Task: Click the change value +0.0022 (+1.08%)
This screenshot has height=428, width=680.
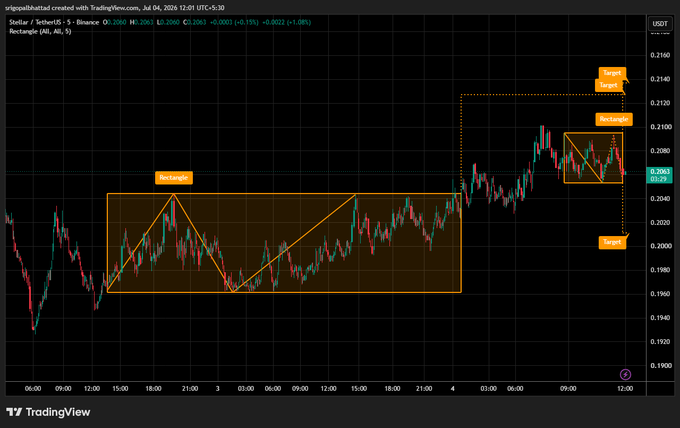Action: 286,22
